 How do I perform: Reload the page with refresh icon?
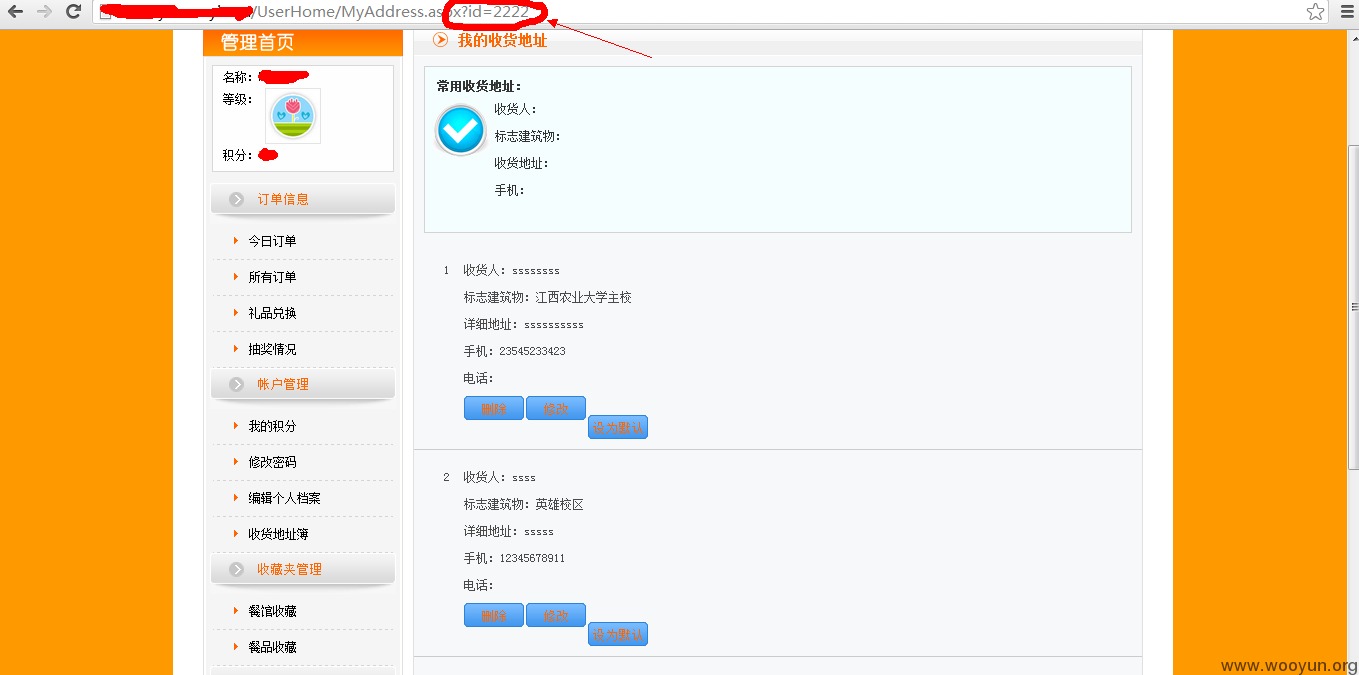pos(73,12)
